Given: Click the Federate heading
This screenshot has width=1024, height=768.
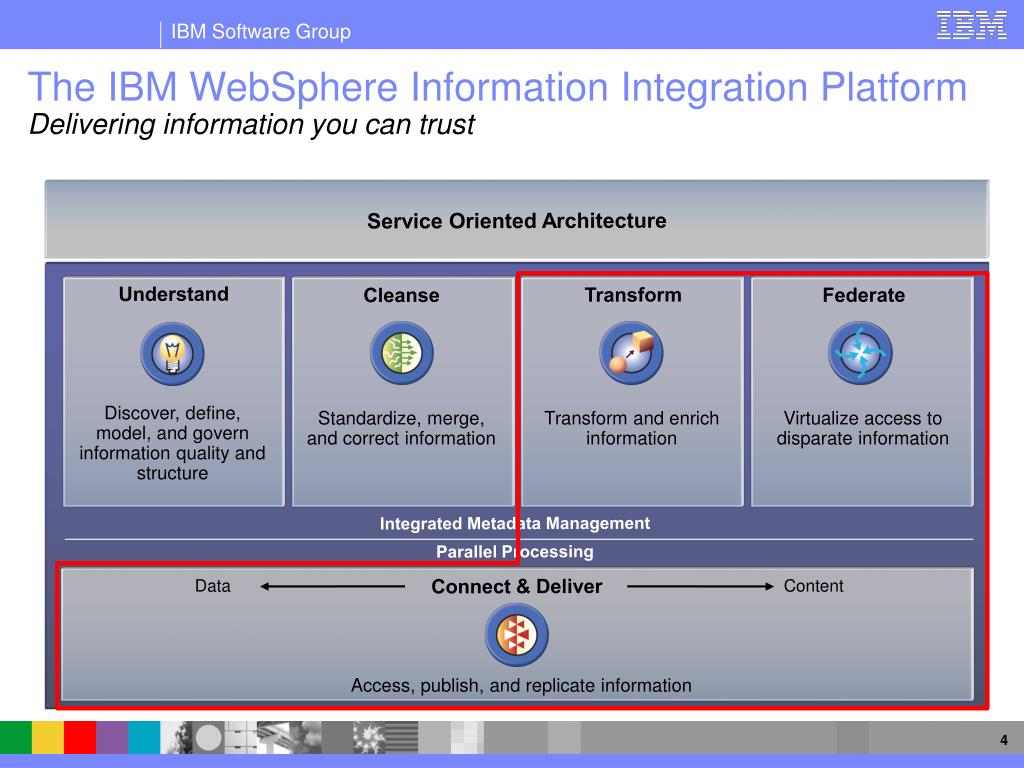Looking at the screenshot, I should pyautogui.click(x=863, y=295).
